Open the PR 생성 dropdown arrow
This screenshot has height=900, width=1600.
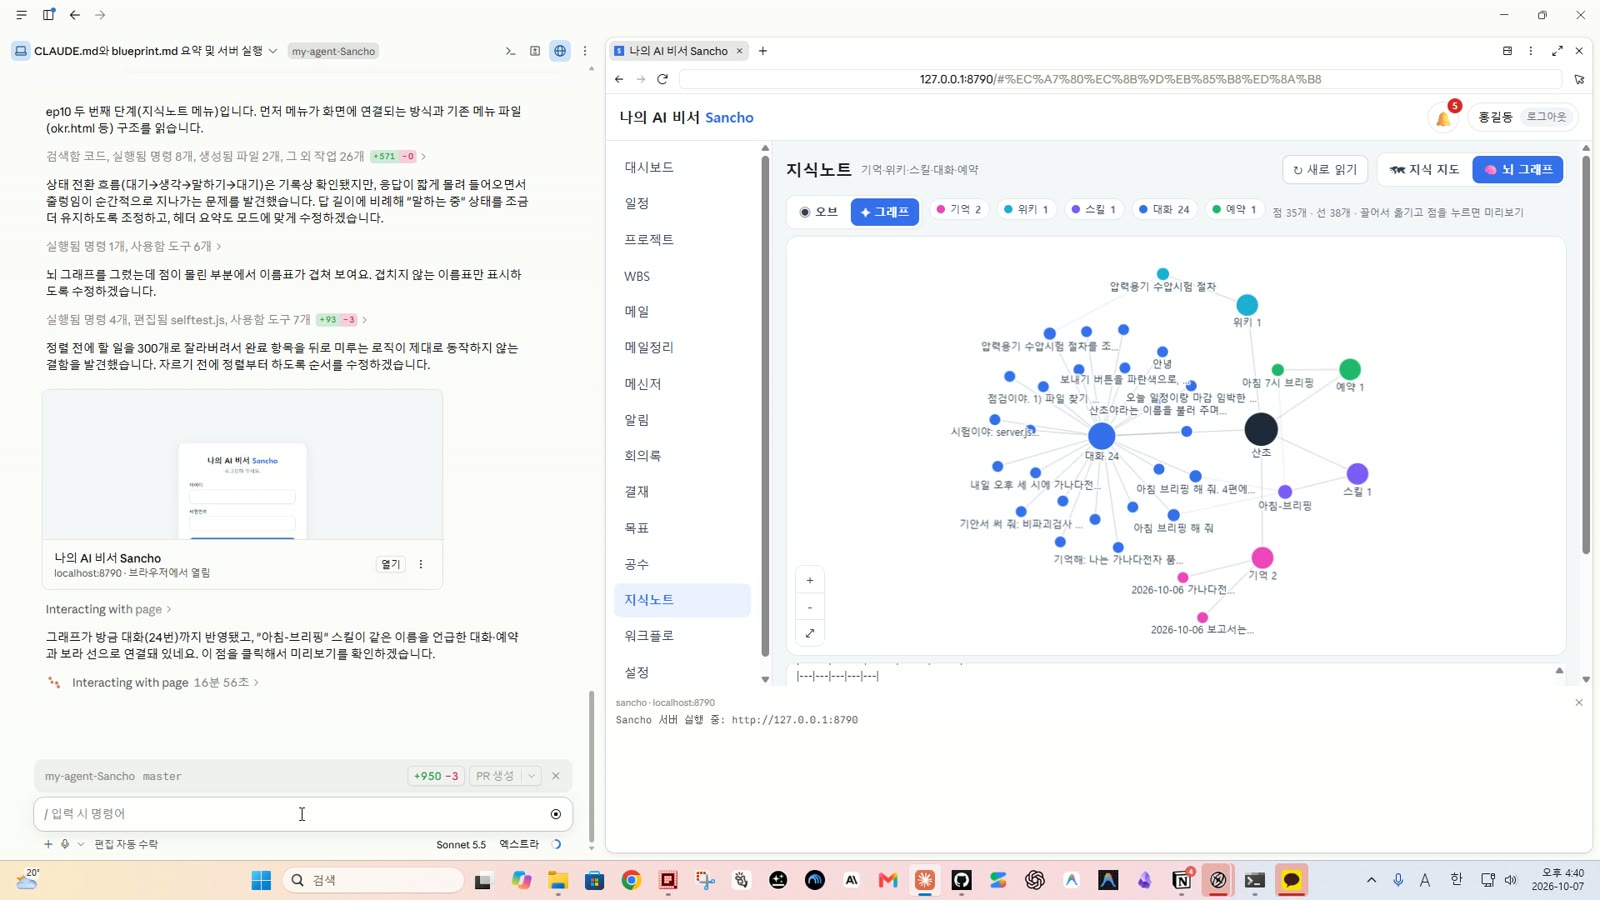click(532, 776)
